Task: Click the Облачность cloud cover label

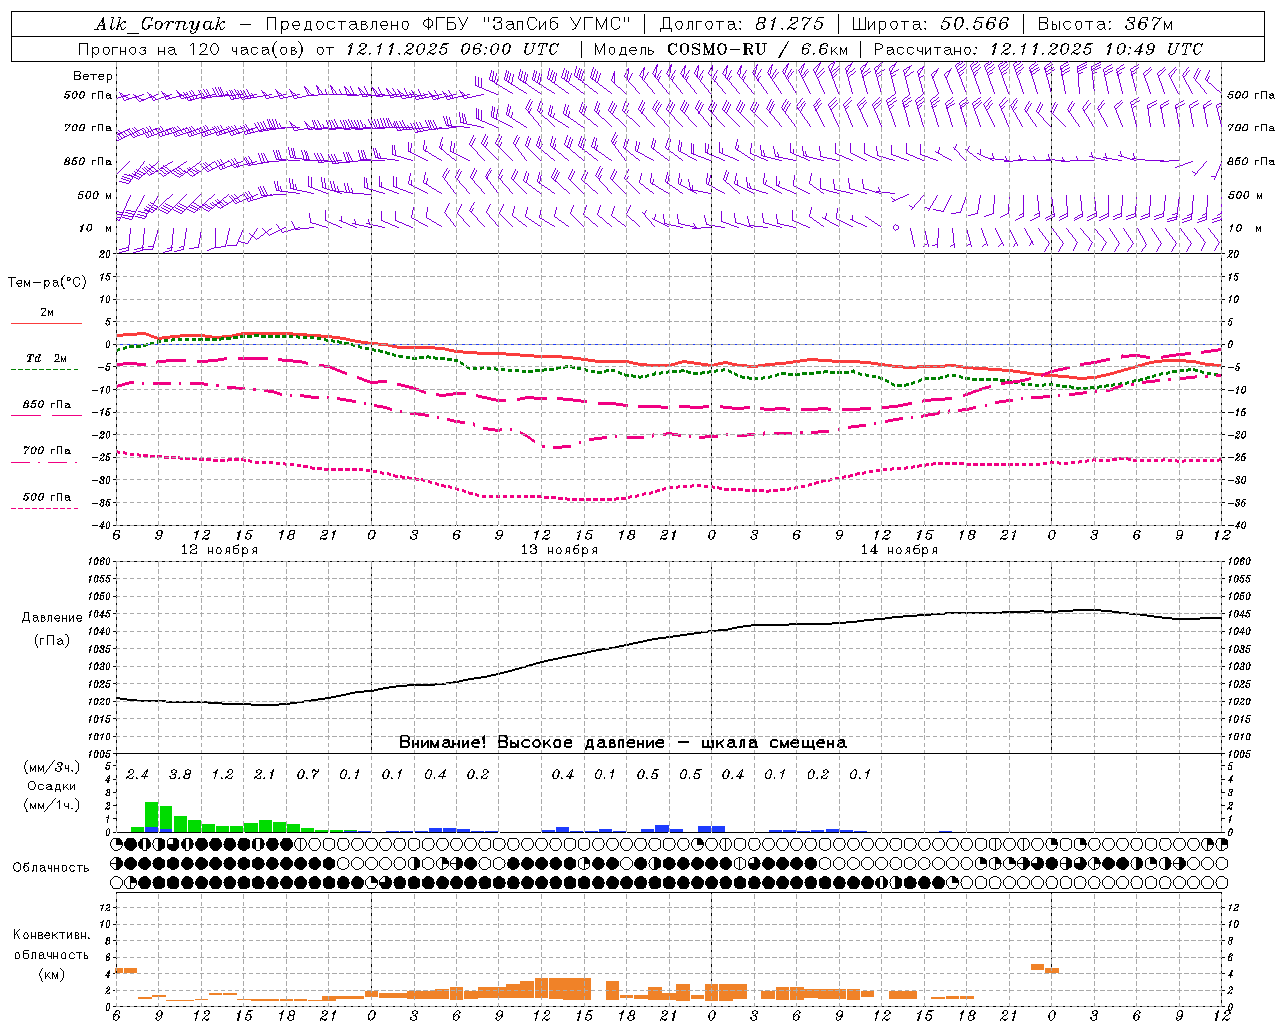Action: [x=51, y=868]
